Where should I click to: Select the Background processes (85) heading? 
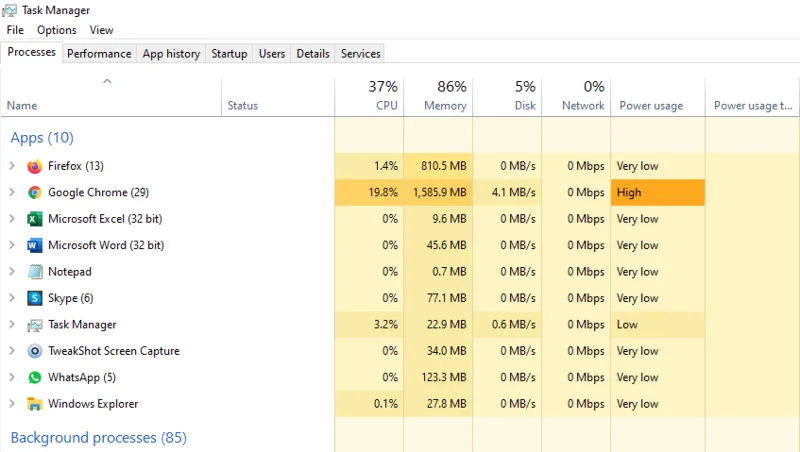[x=98, y=438]
